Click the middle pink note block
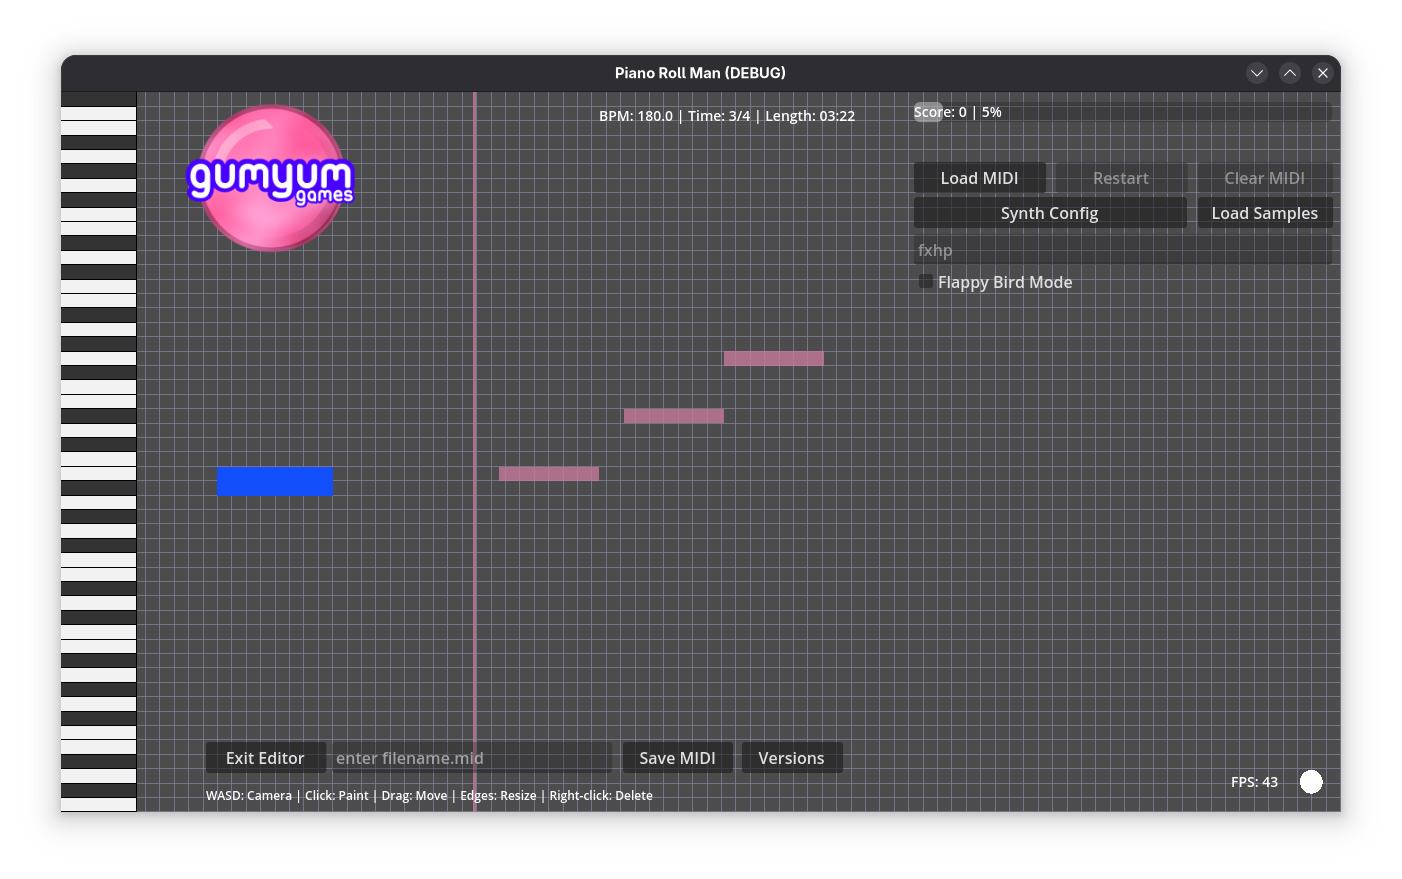This screenshot has height=879, width=1402. pyautogui.click(x=673, y=416)
